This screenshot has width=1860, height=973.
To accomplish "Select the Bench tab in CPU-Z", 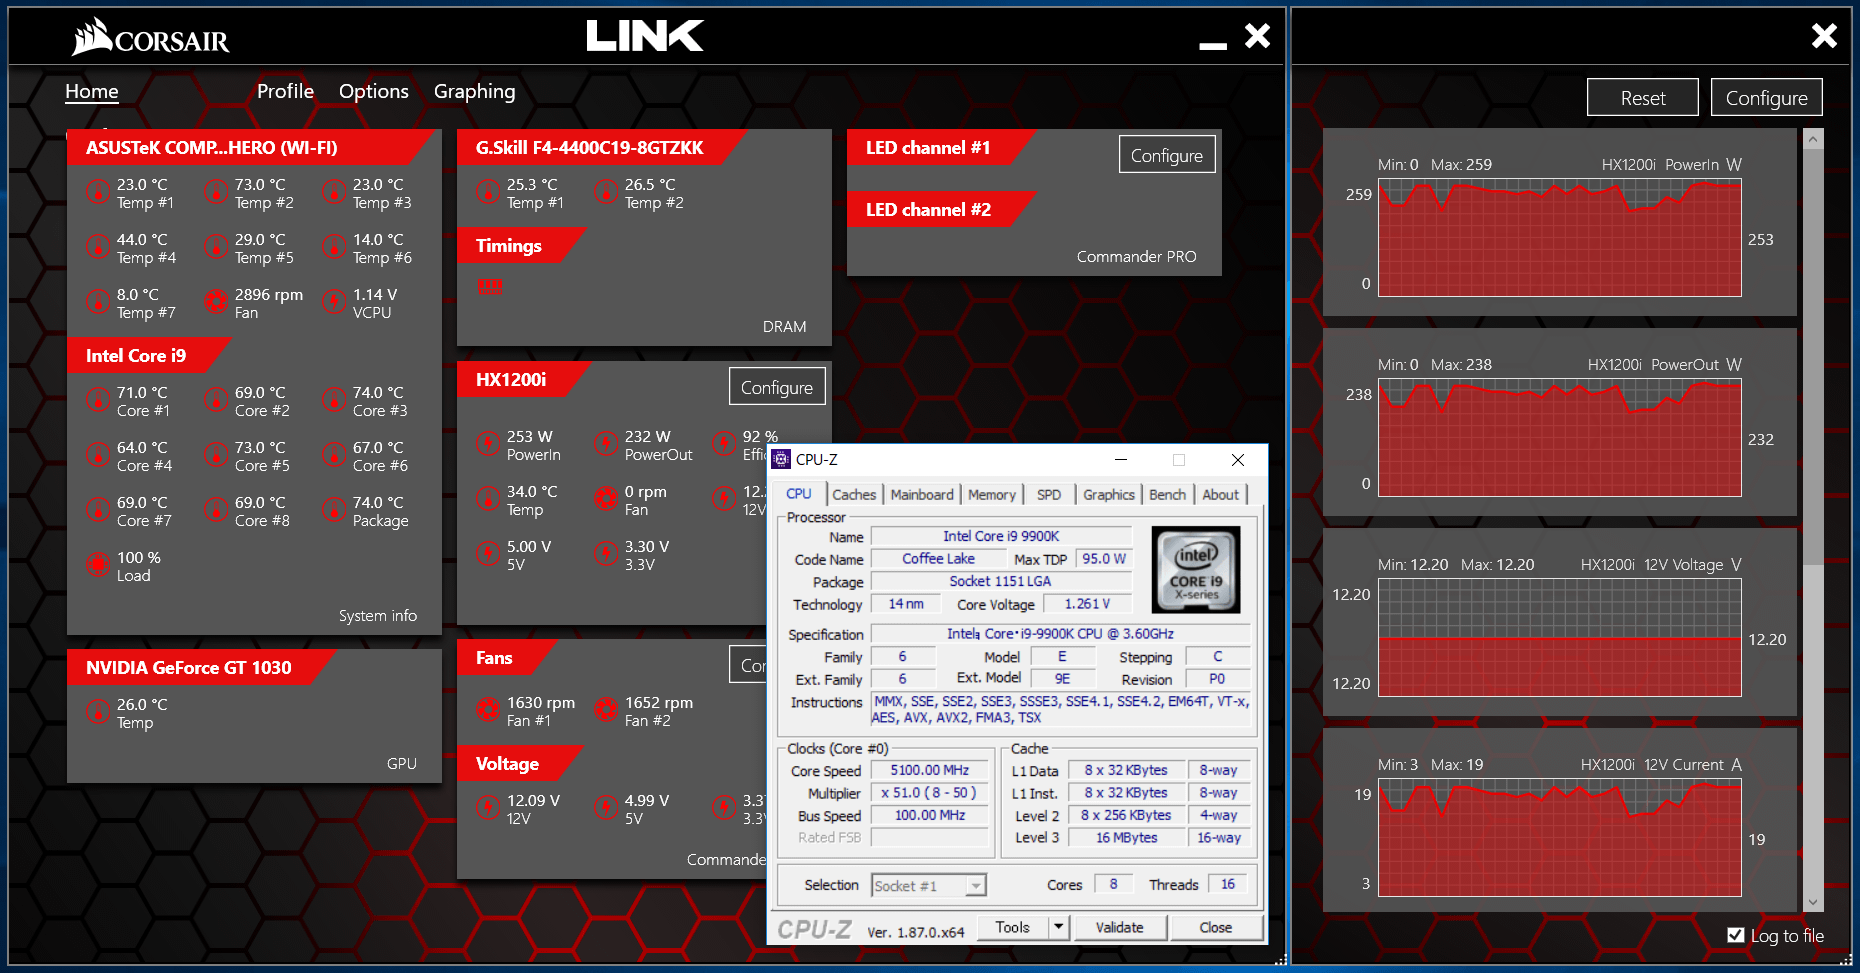I will (x=1167, y=494).
